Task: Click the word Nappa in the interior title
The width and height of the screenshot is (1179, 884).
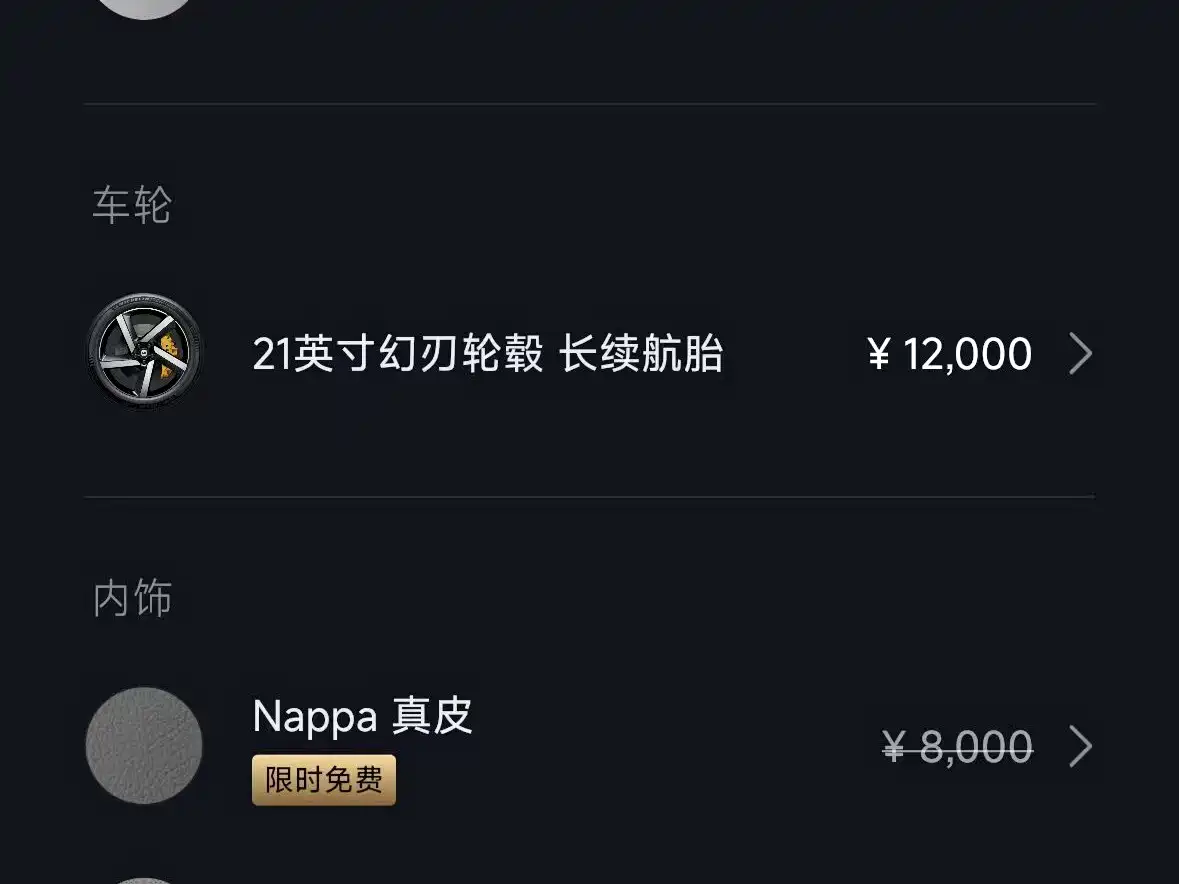Action: pos(315,717)
